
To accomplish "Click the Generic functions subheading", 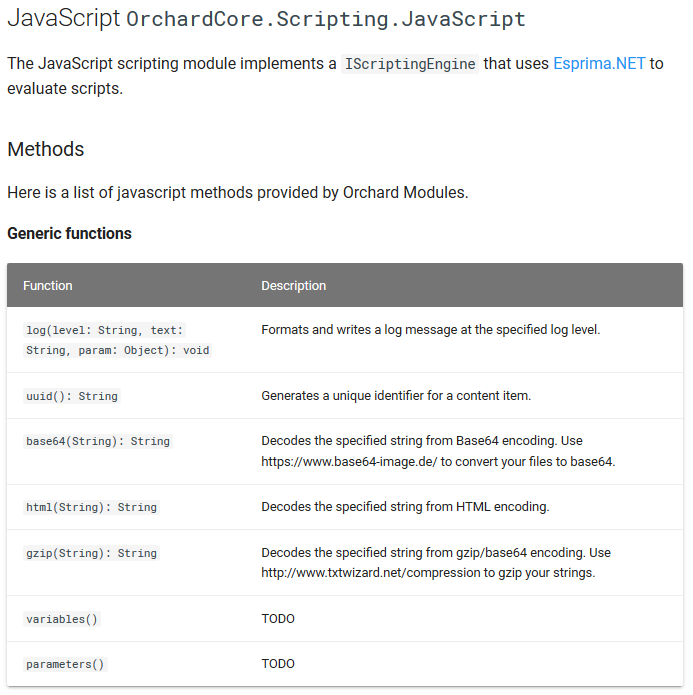I will 70,234.
